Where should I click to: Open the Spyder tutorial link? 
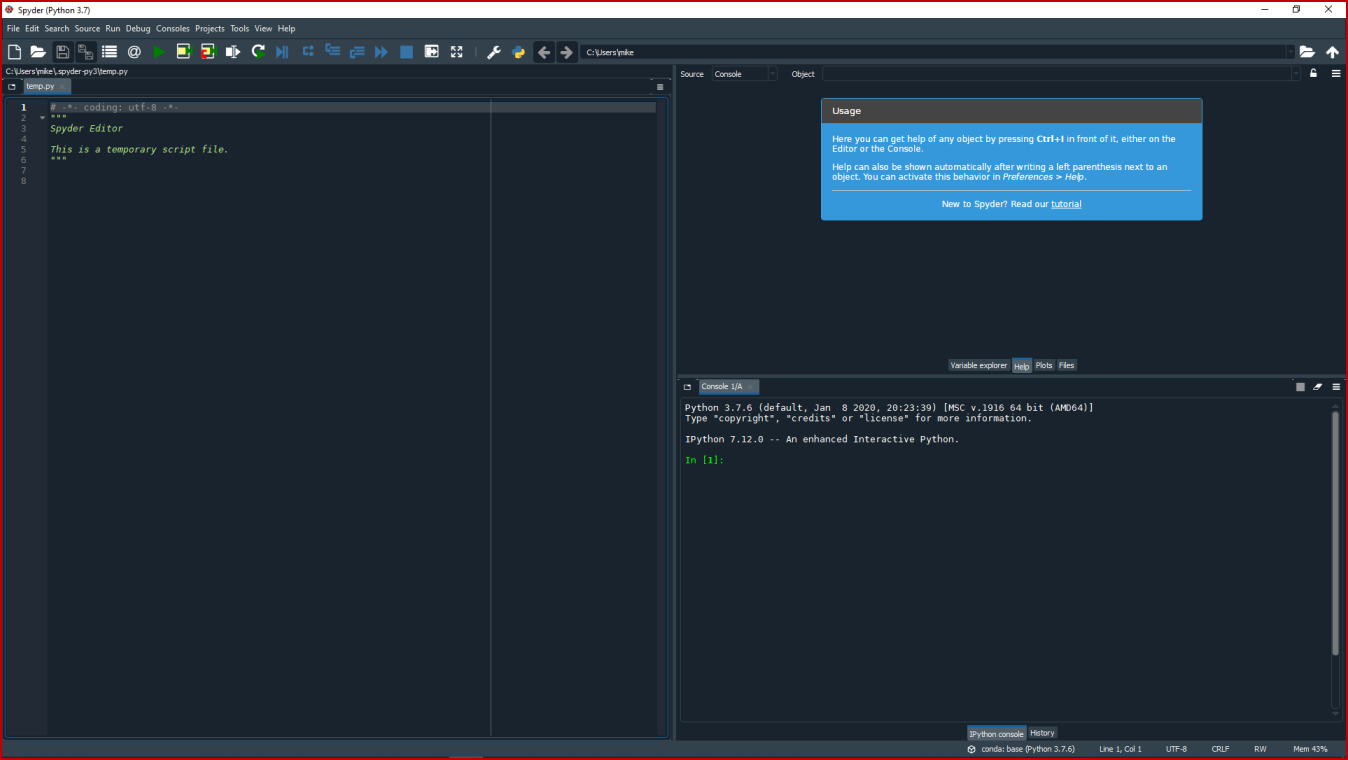coord(1066,204)
